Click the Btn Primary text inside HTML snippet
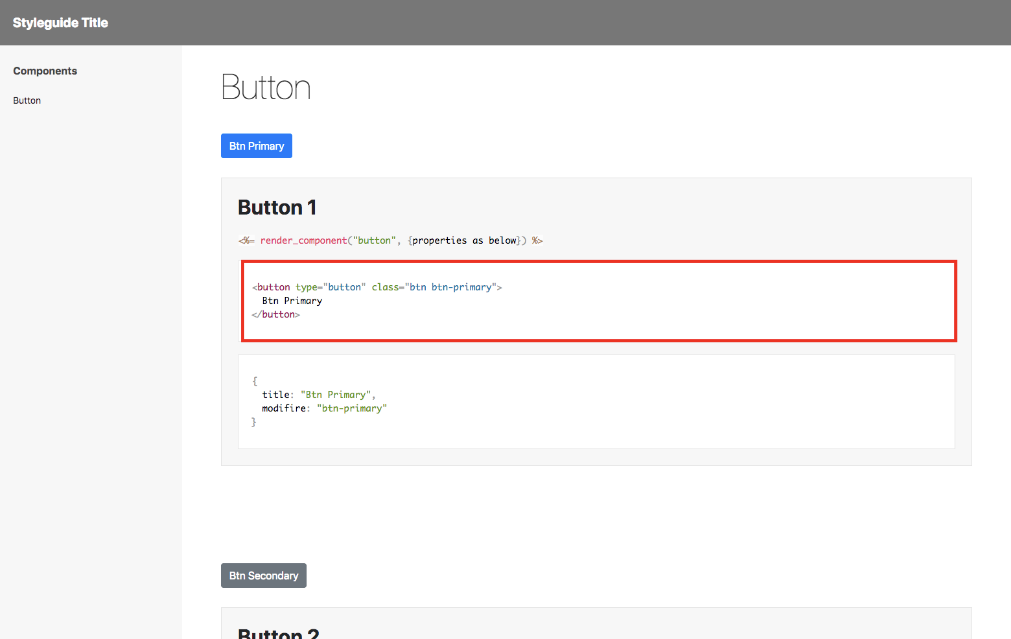 click(292, 300)
